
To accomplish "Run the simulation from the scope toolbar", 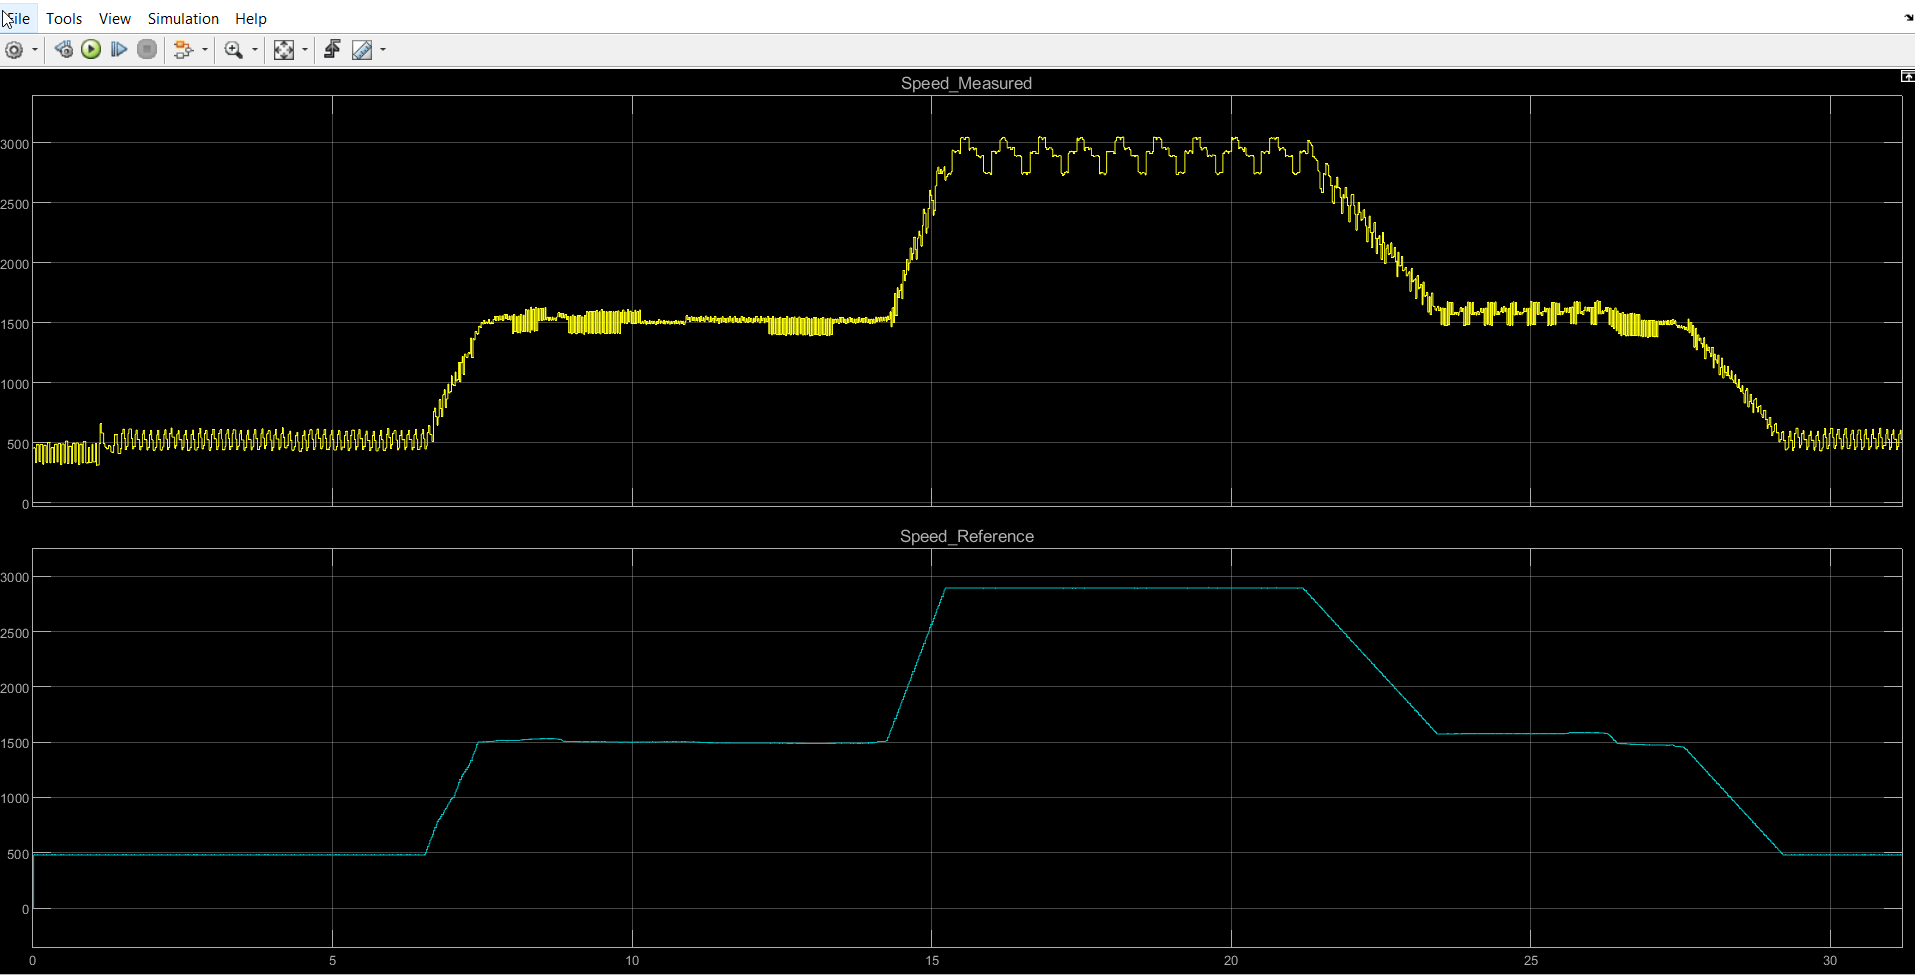I will click(91, 49).
